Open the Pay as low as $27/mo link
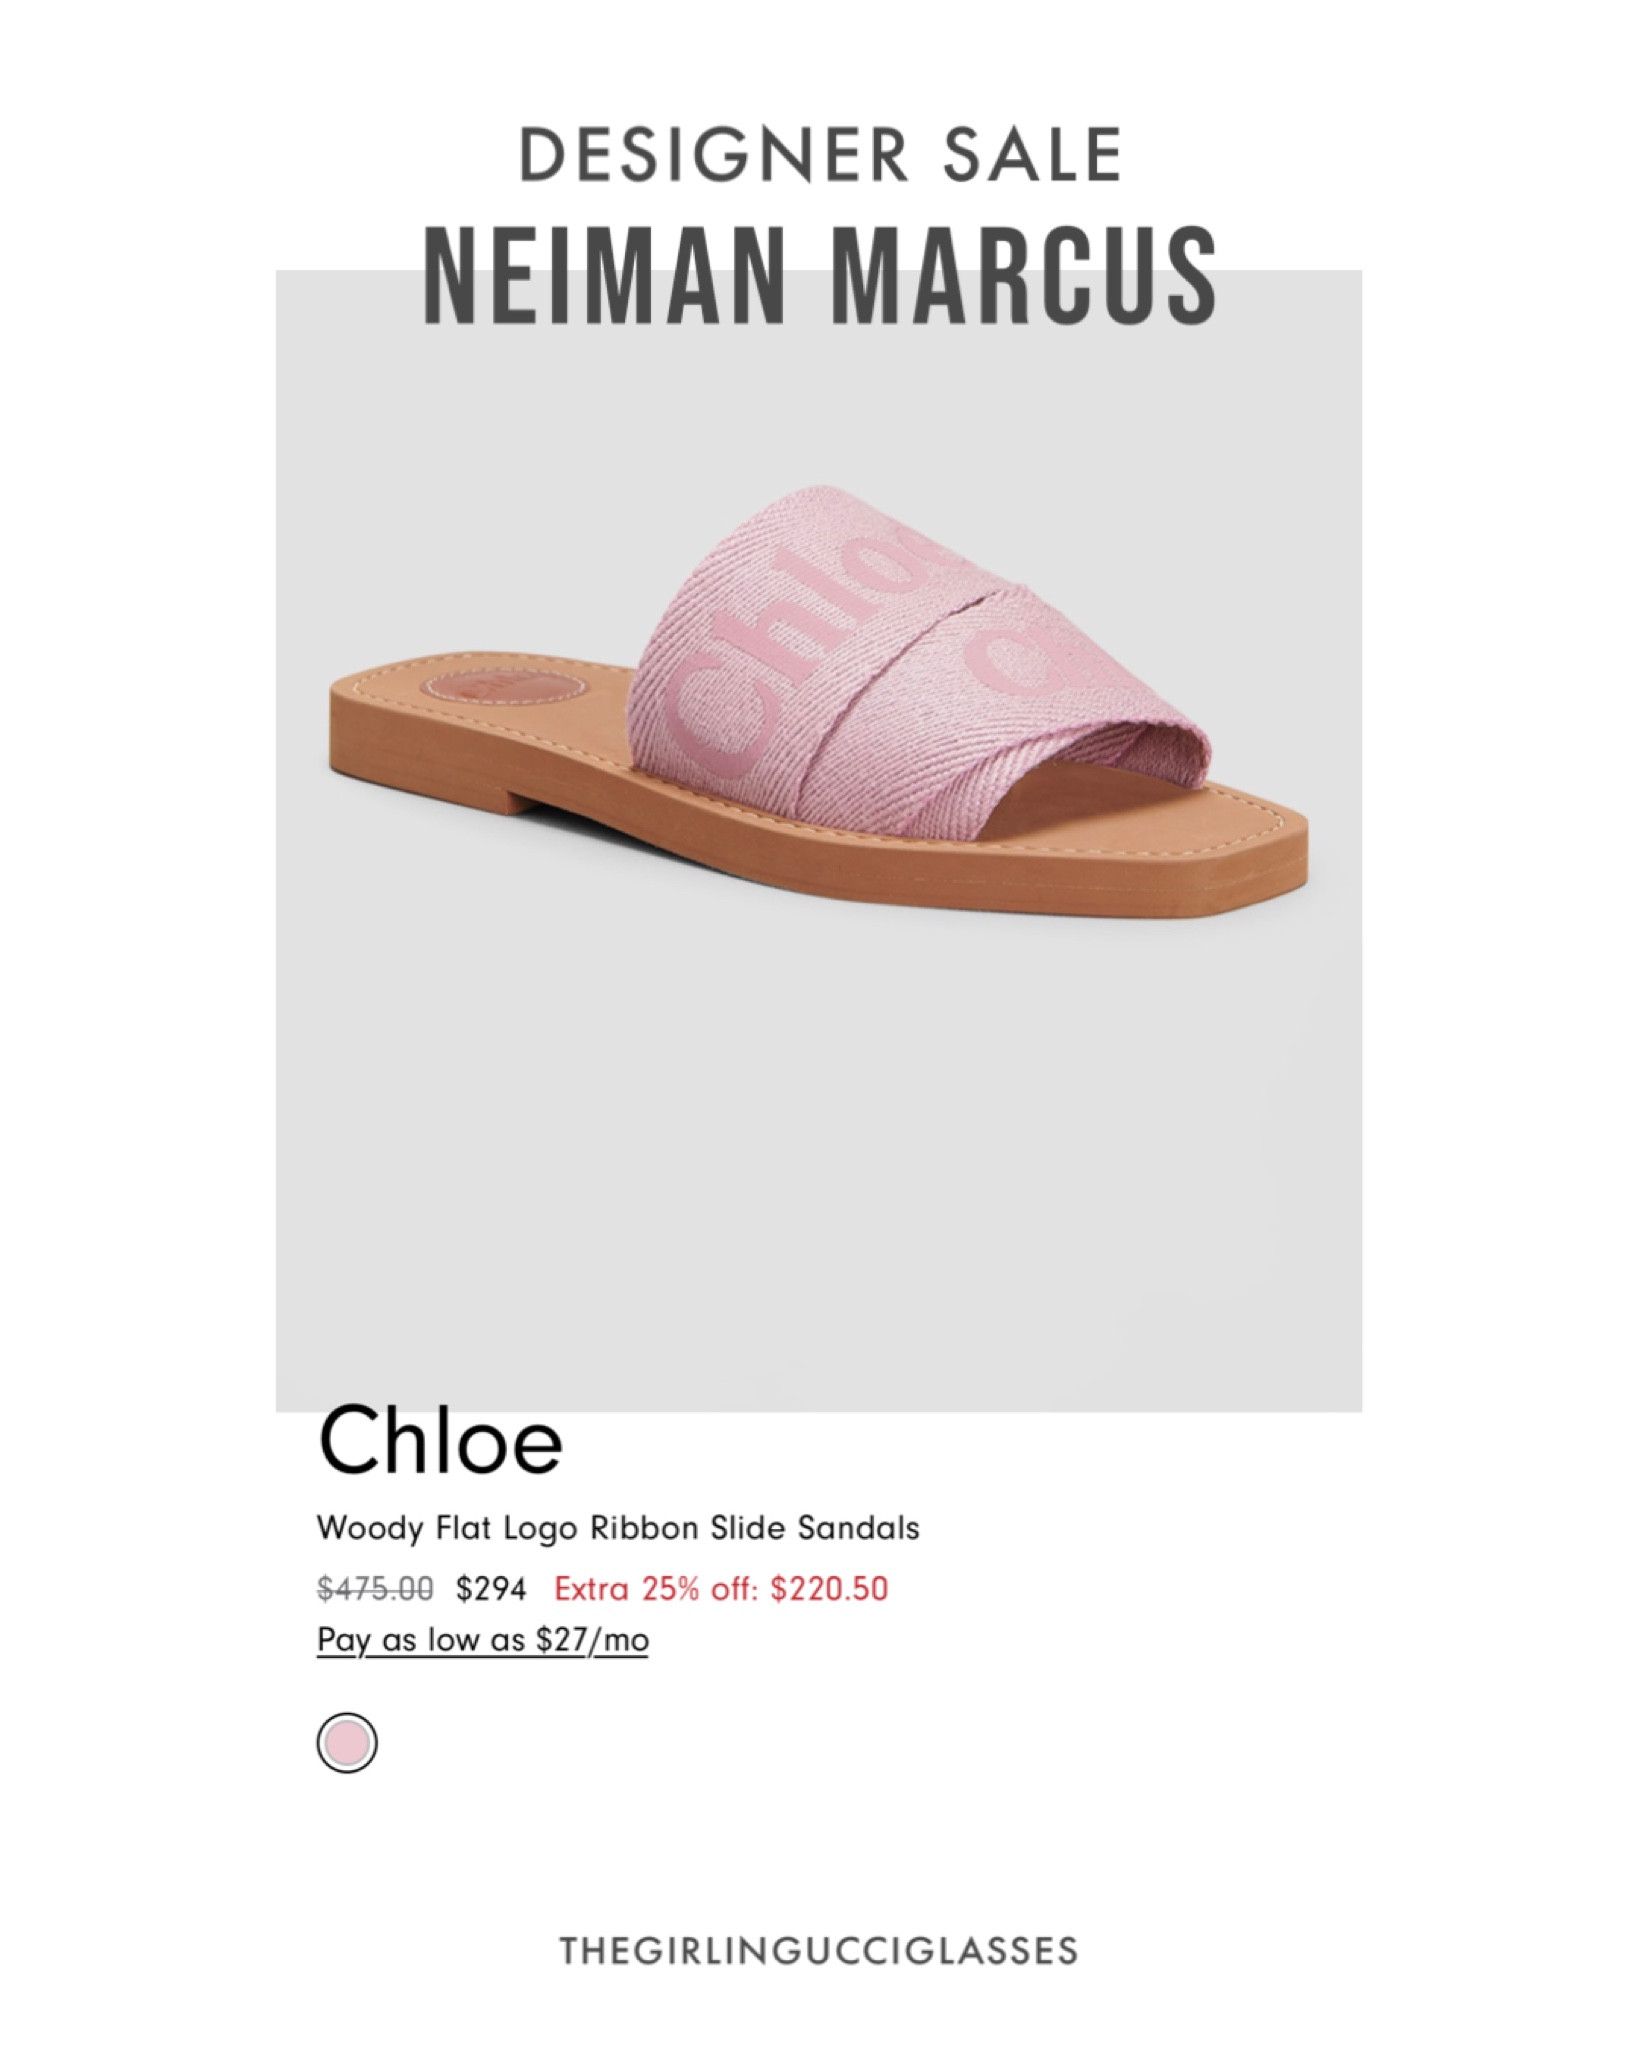This screenshot has height=2048, width=1639. click(483, 1641)
